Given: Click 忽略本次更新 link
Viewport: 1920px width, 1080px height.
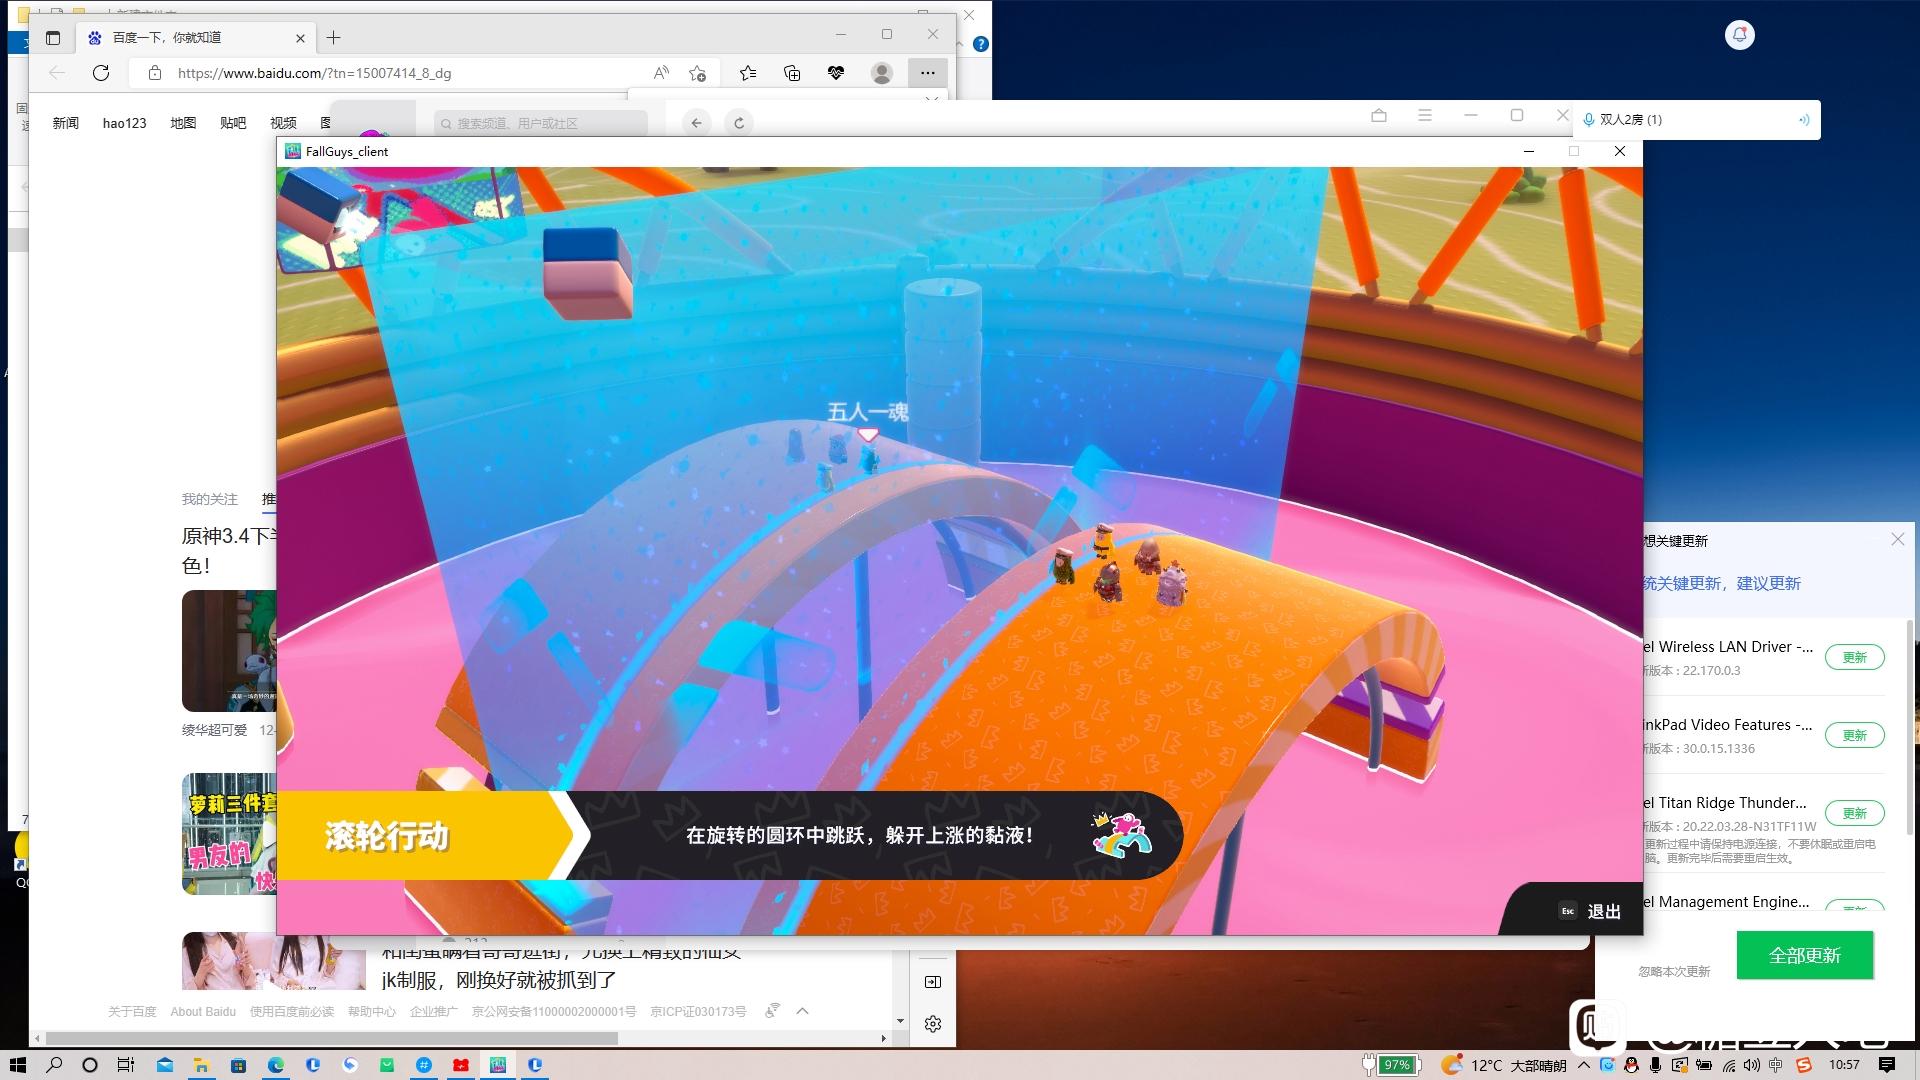Looking at the screenshot, I should 1674,971.
